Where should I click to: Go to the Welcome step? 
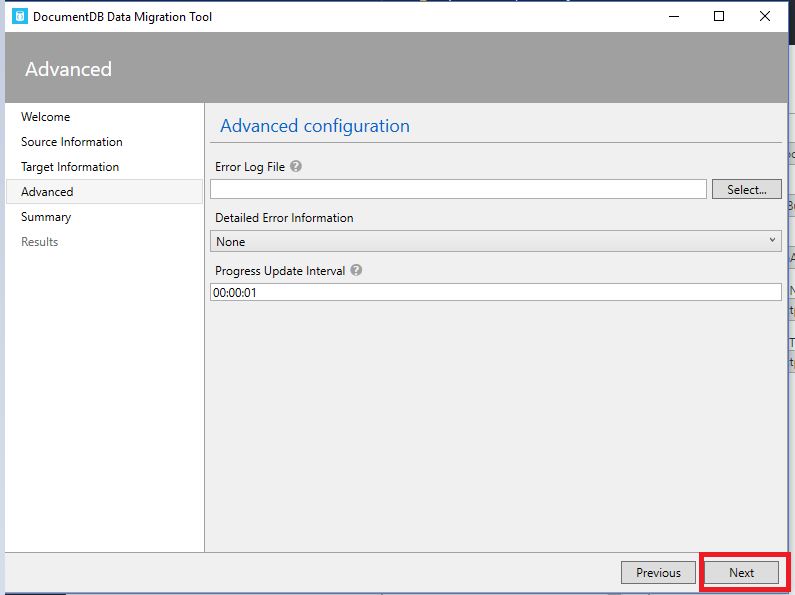pyautogui.click(x=46, y=117)
